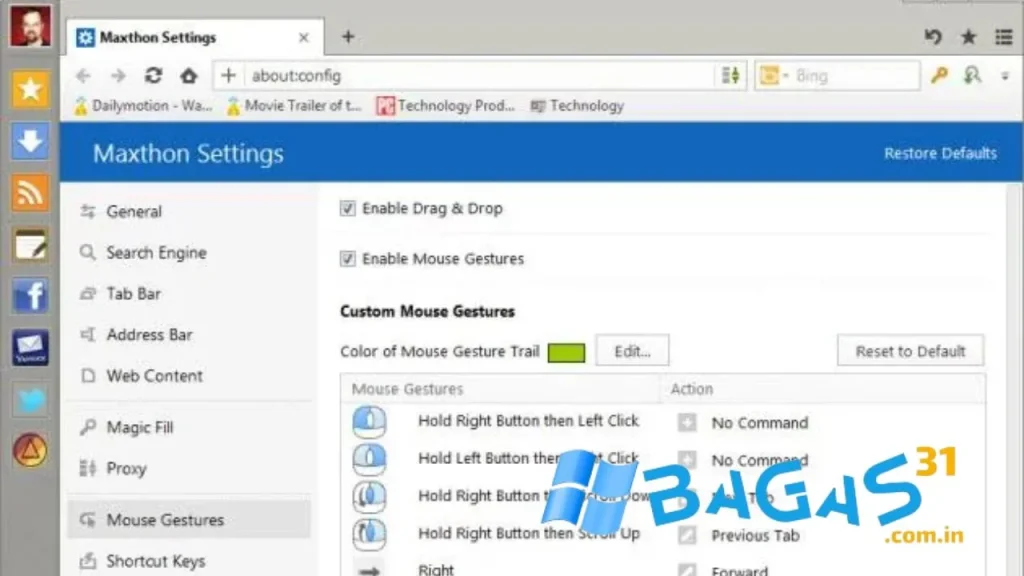The width and height of the screenshot is (1024, 576).
Task: Open the search engine selector dropdown
Action: [x=774, y=76]
